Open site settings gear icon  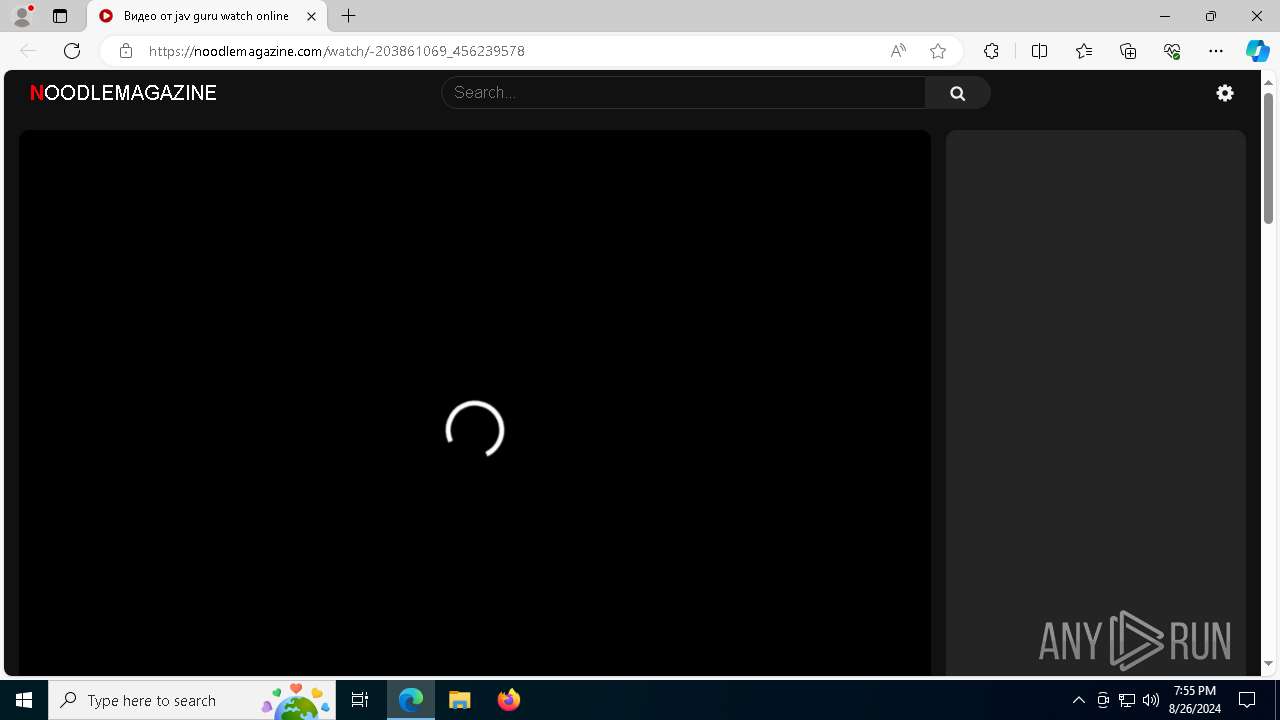point(1225,93)
